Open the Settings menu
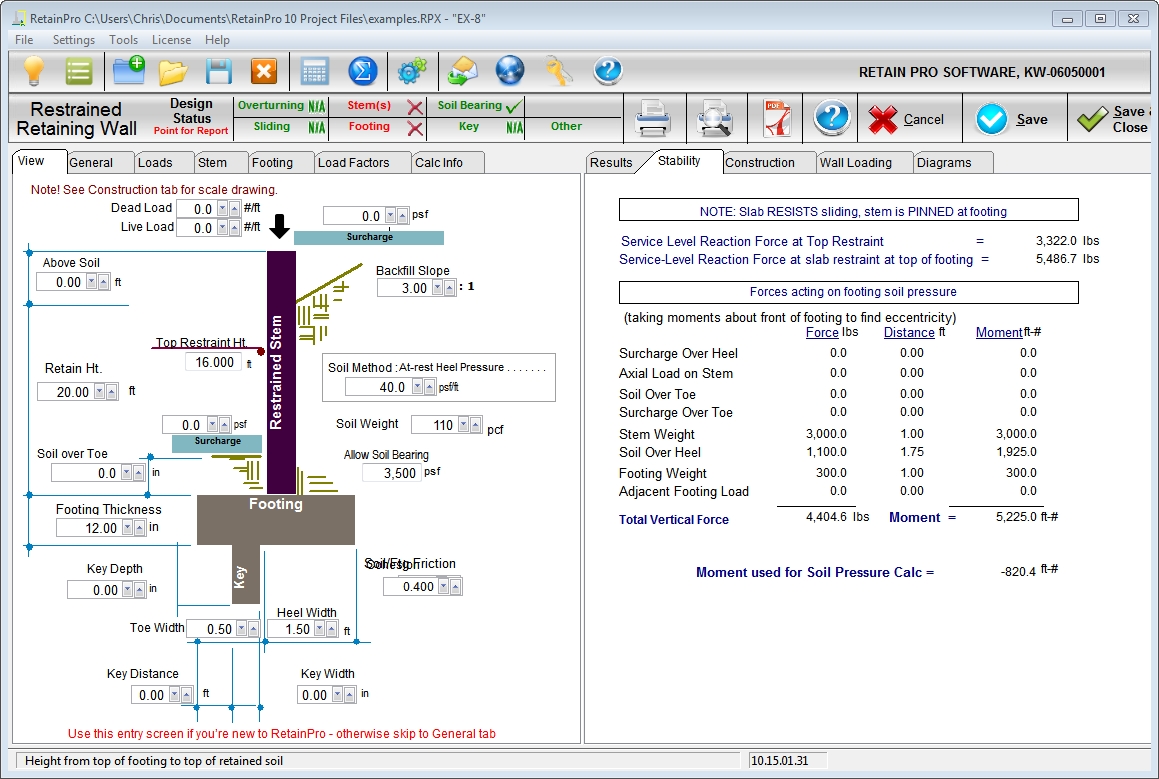Screen dimensions: 1159x779 coord(74,40)
